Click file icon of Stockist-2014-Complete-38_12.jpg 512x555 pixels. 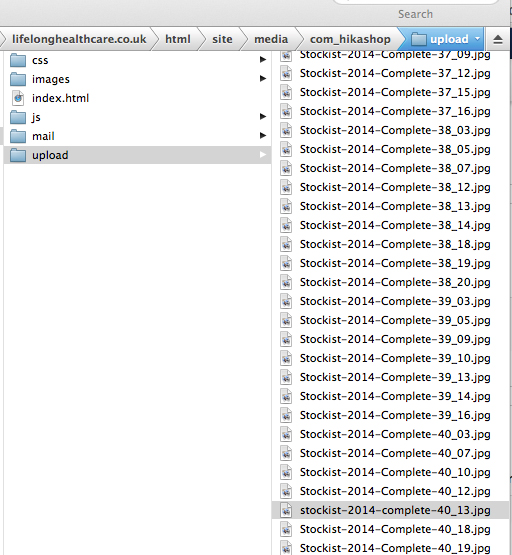pyautogui.click(x=286, y=187)
